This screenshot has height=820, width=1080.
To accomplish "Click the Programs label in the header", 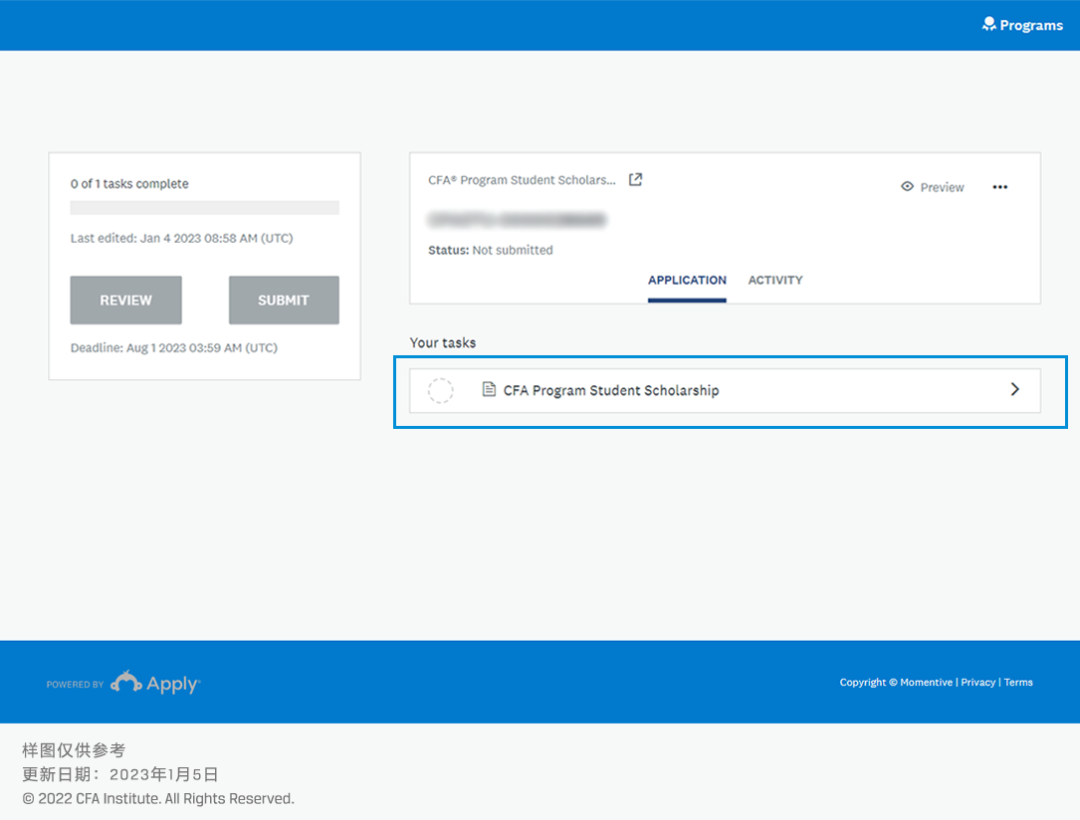I will pyautogui.click(x=1031, y=25).
